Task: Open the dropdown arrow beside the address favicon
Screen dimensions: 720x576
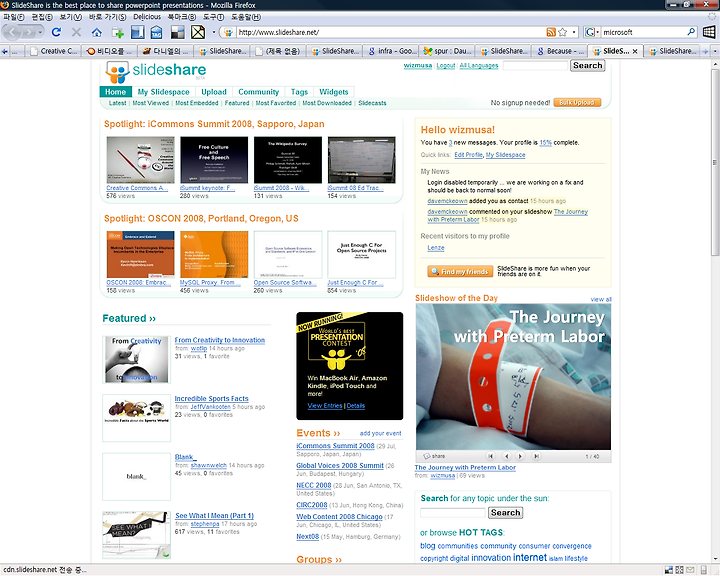Action: tap(214, 32)
